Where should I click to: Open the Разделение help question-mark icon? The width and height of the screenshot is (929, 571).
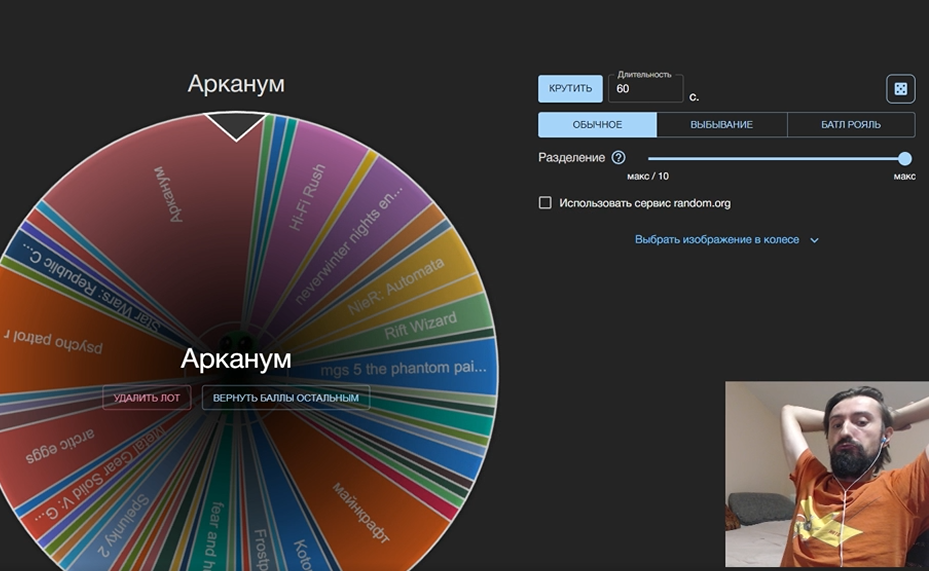coord(618,158)
